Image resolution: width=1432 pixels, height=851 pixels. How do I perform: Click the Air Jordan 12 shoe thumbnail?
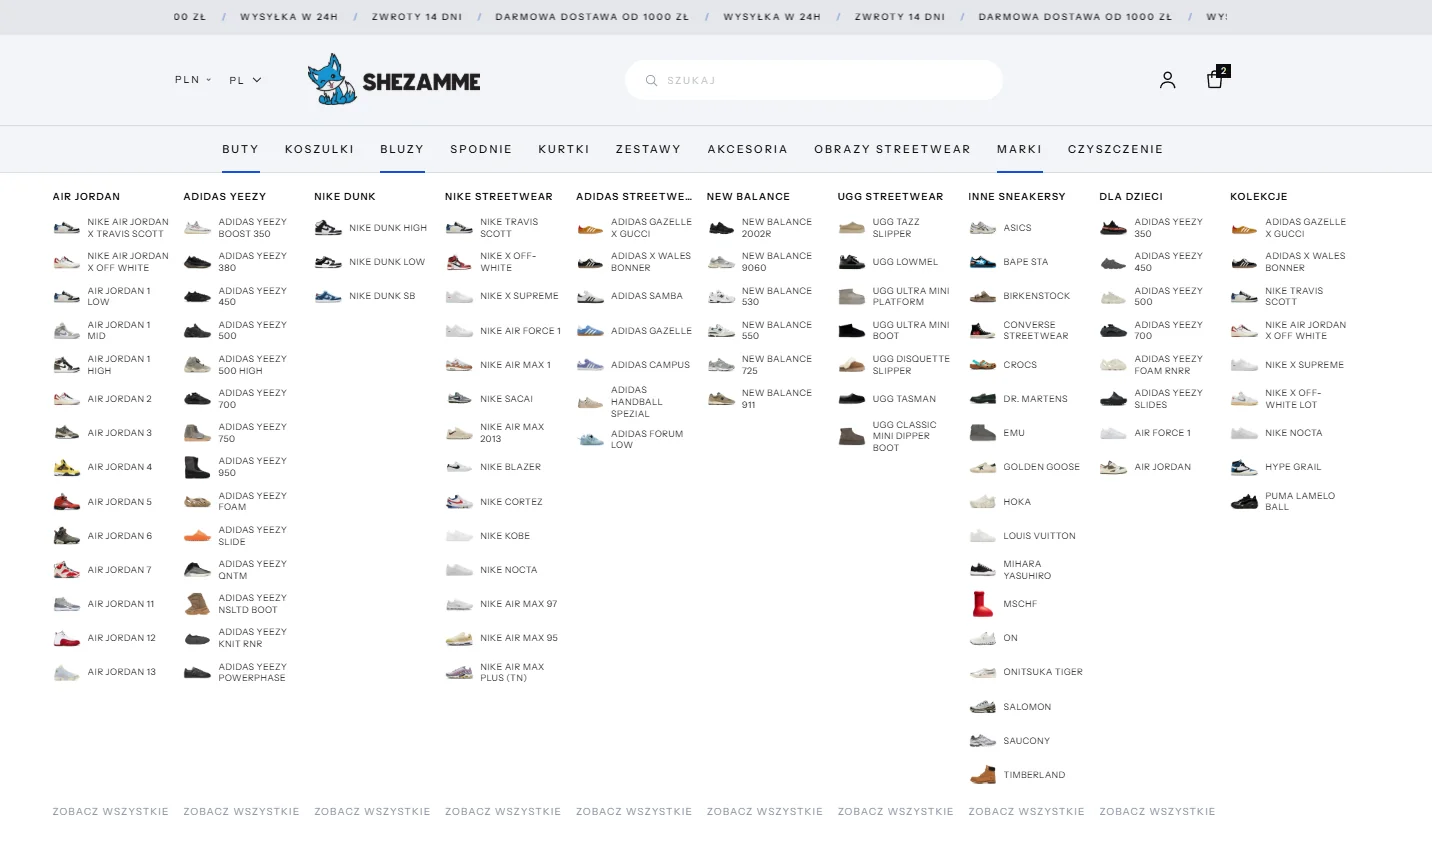pyautogui.click(x=66, y=638)
